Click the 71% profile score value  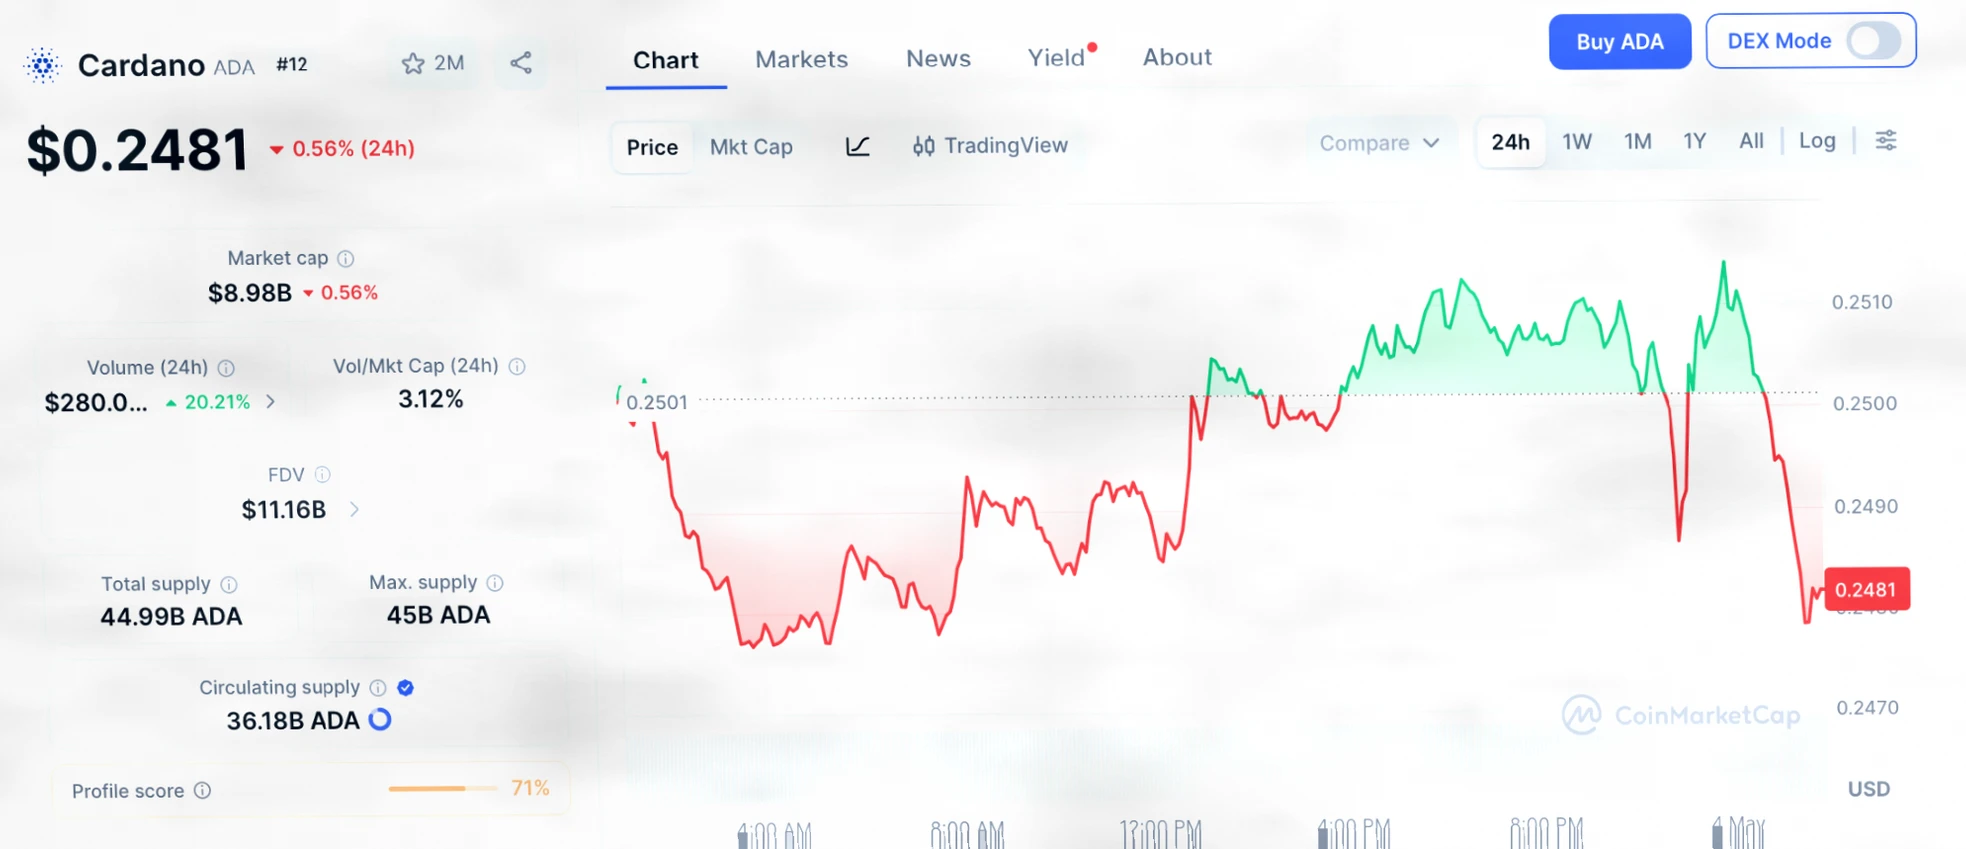[x=530, y=789]
